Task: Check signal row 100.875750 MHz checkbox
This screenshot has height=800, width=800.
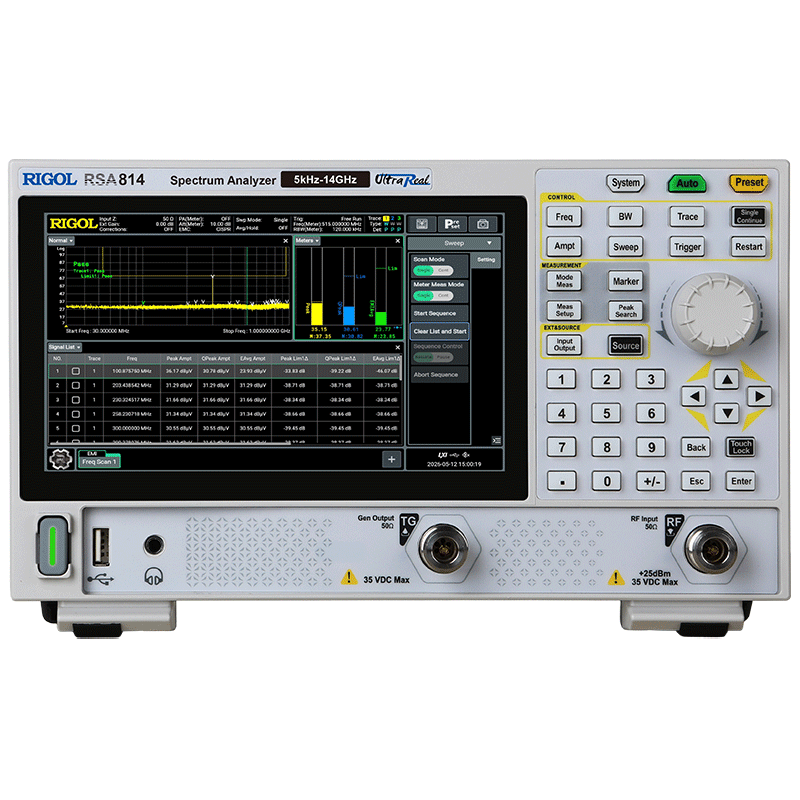Action: coord(76,371)
